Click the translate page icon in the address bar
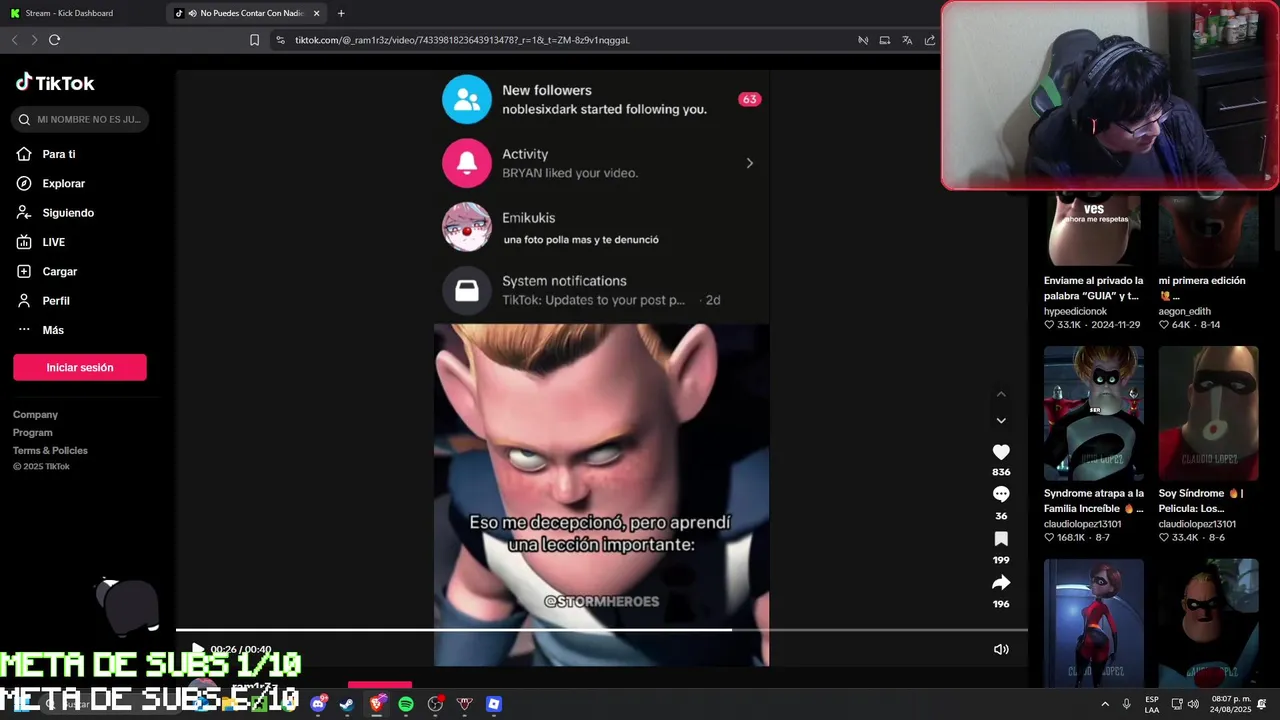The height and width of the screenshot is (720, 1280). click(x=907, y=40)
